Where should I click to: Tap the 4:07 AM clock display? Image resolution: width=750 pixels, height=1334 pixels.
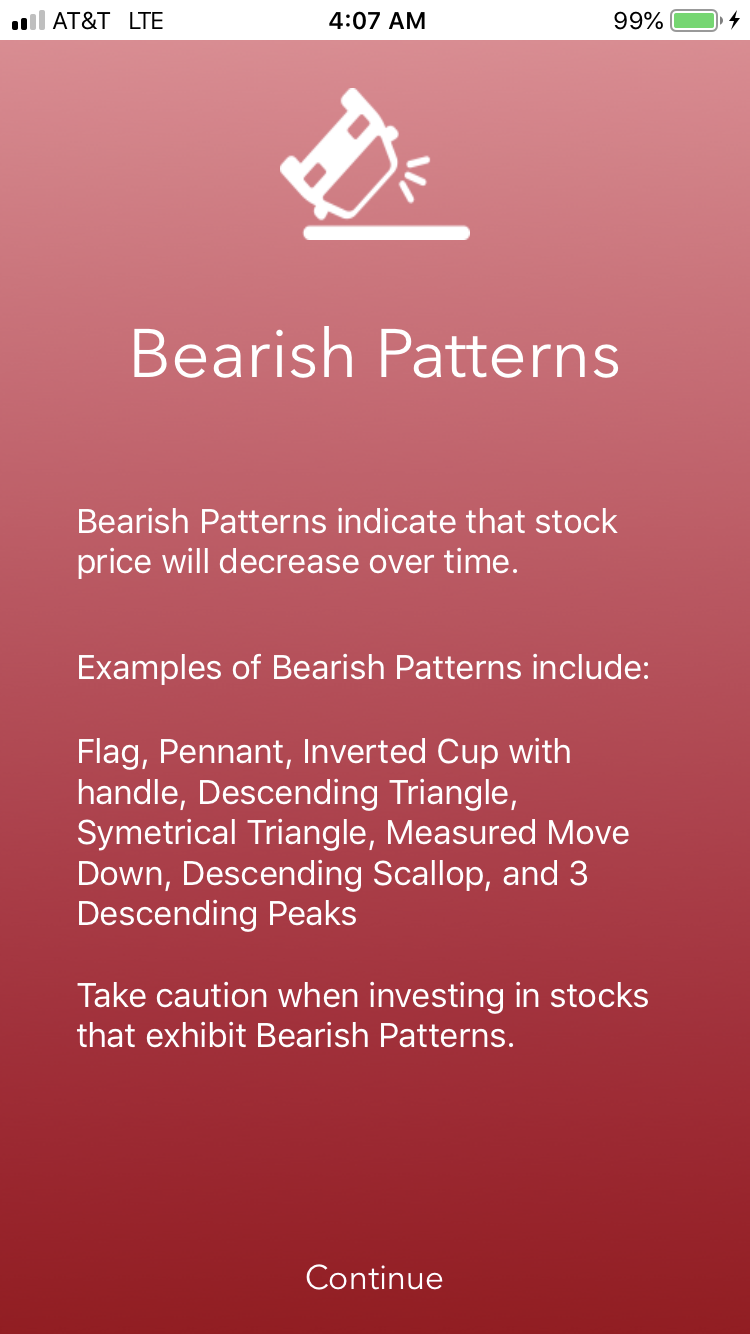pos(376,19)
